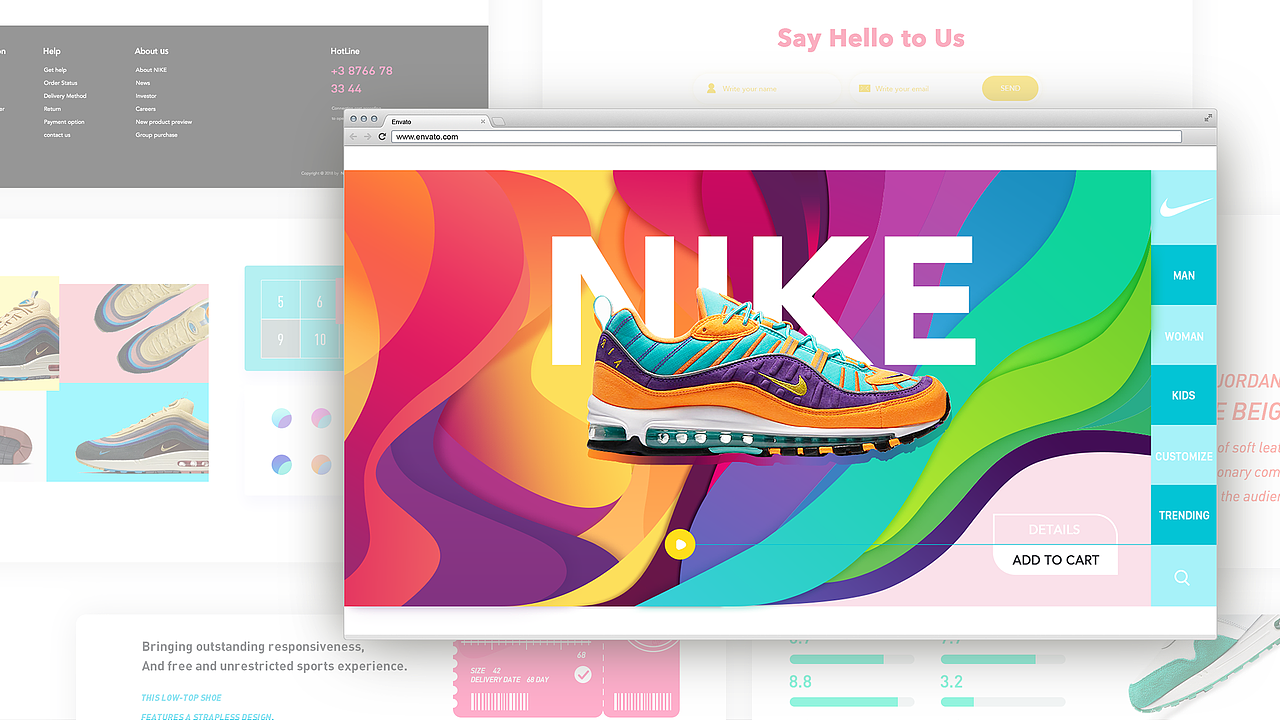Select size 5 in the size grid

[x=281, y=301]
